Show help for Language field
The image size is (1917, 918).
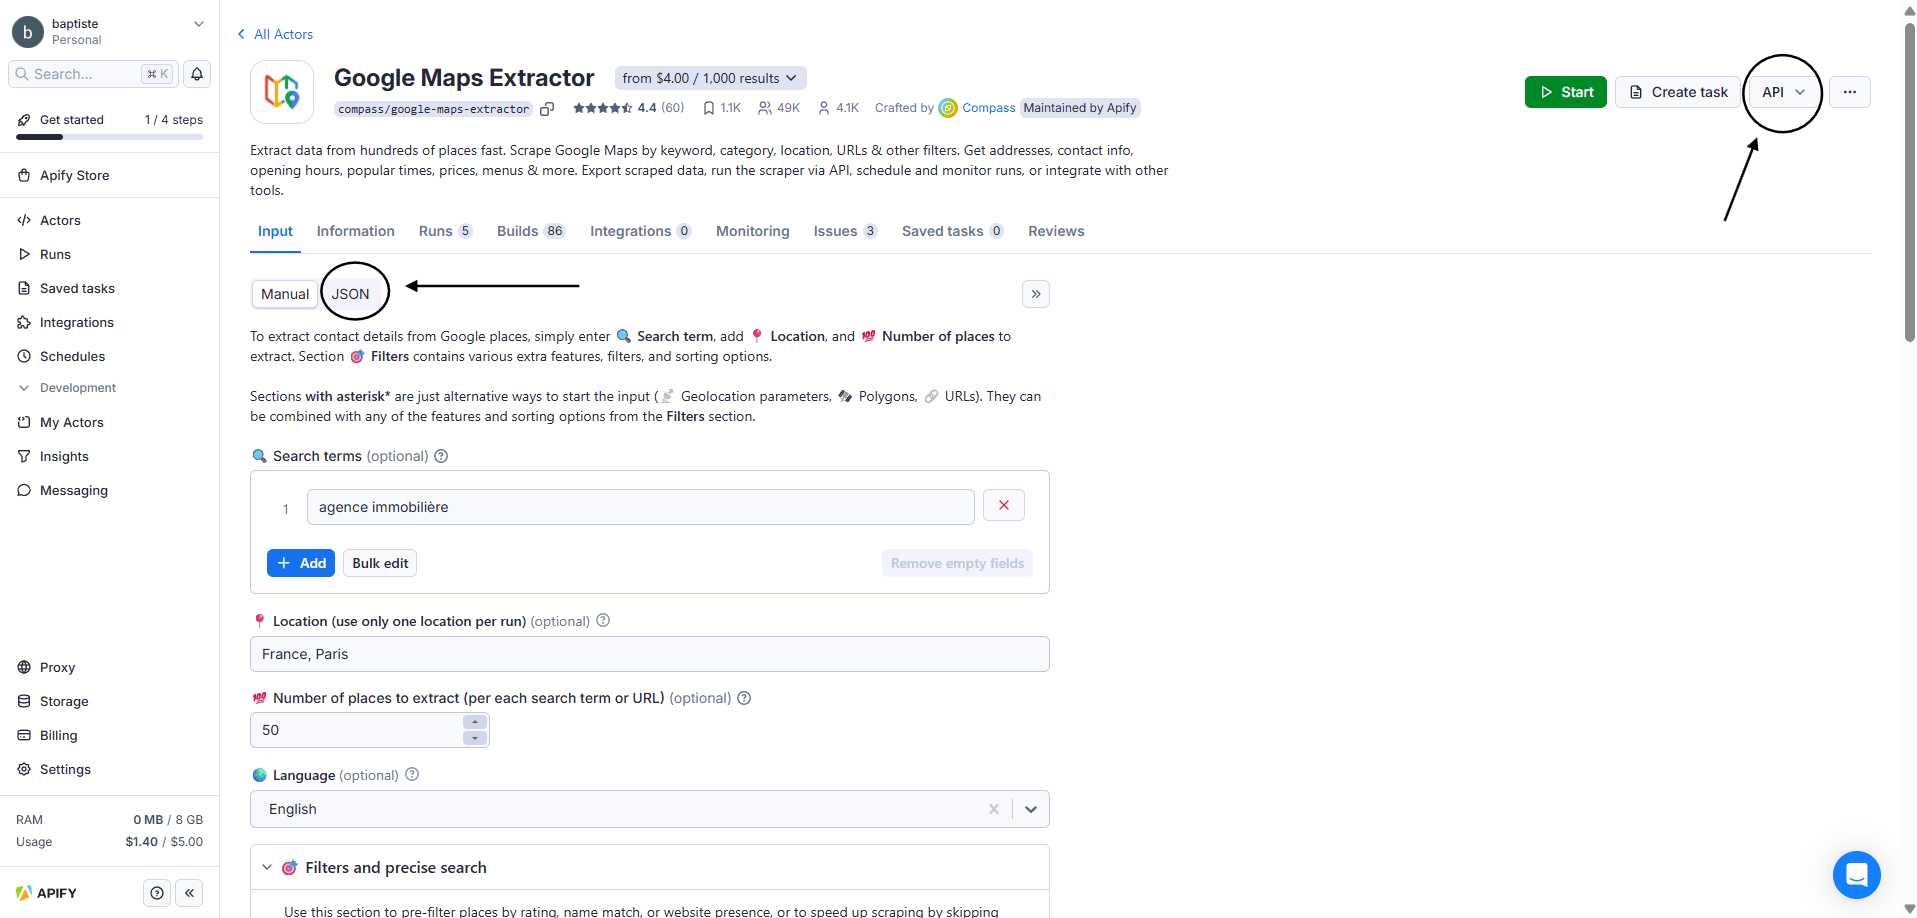(412, 774)
